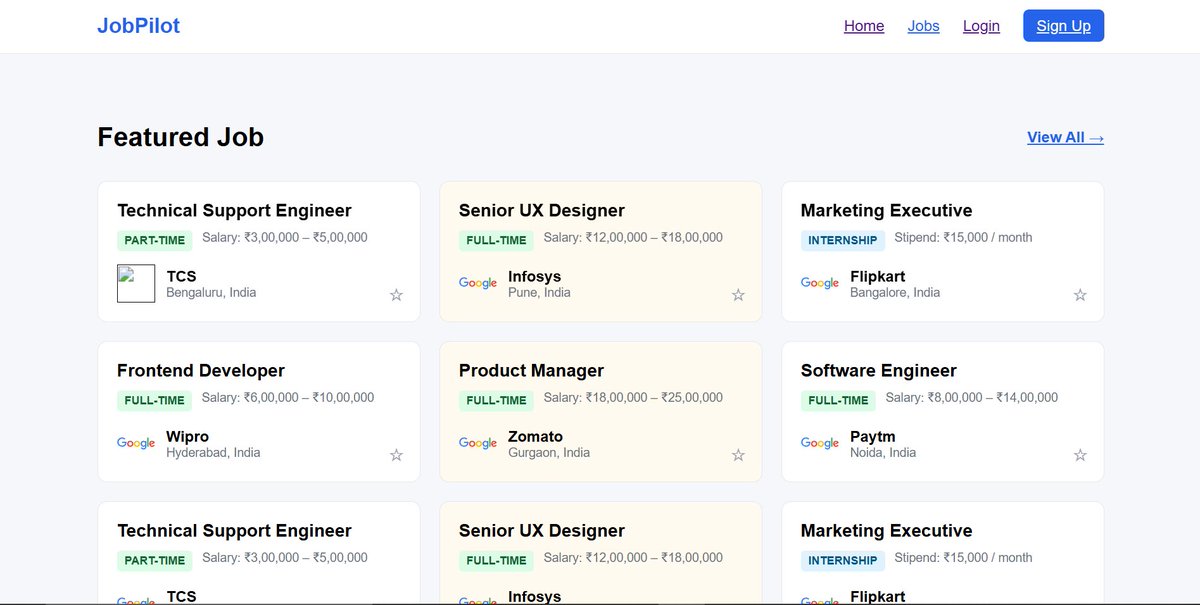This screenshot has width=1200, height=605.
Task: Click the Zomato company name
Action: click(535, 436)
